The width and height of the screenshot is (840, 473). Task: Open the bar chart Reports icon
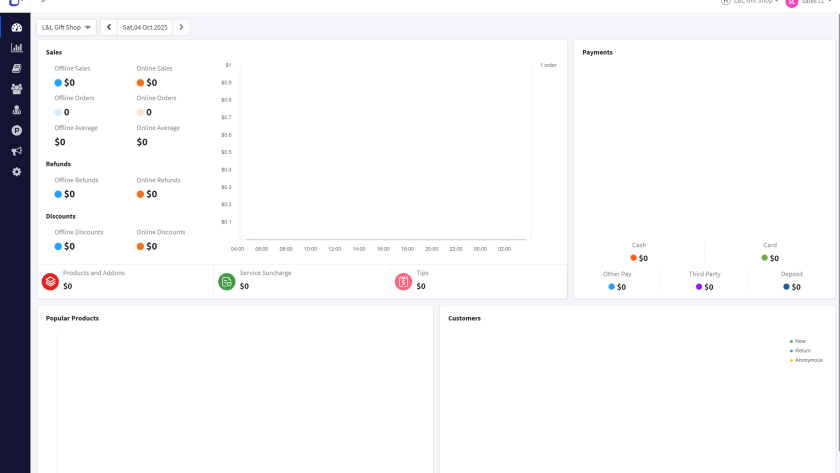pos(16,48)
